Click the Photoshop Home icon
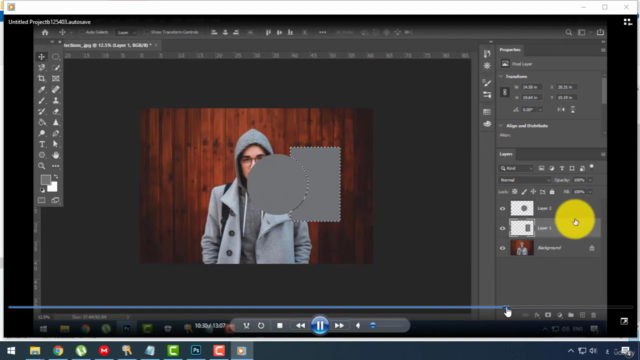 (x=45, y=32)
